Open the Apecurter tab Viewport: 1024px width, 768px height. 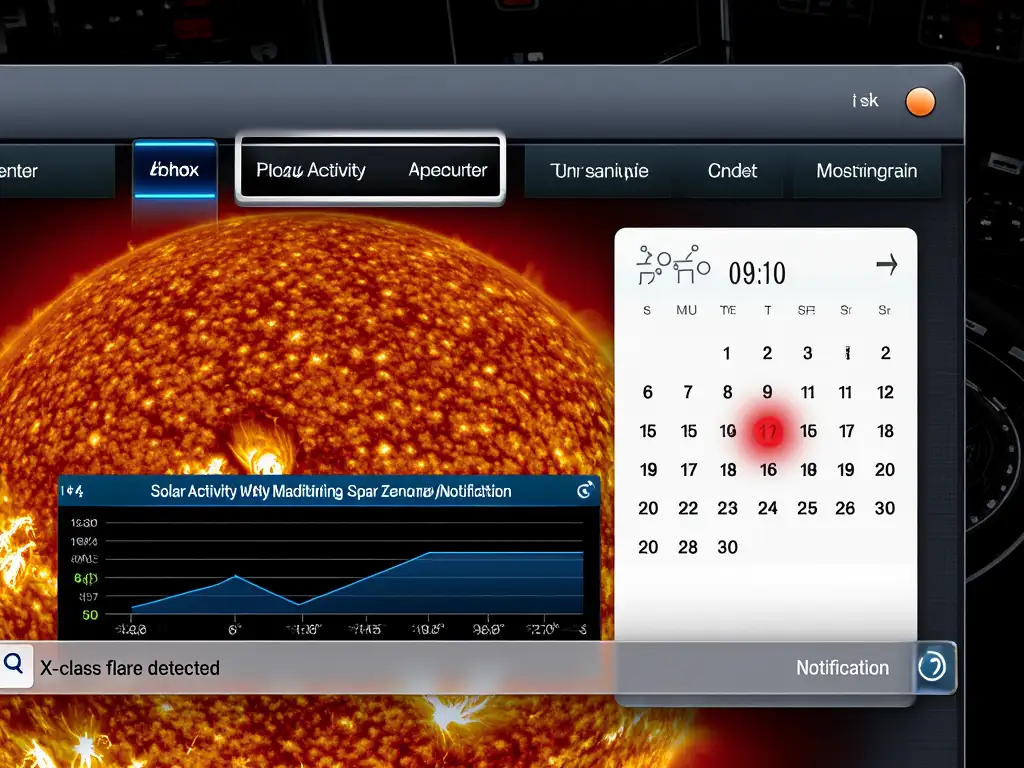[448, 170]
